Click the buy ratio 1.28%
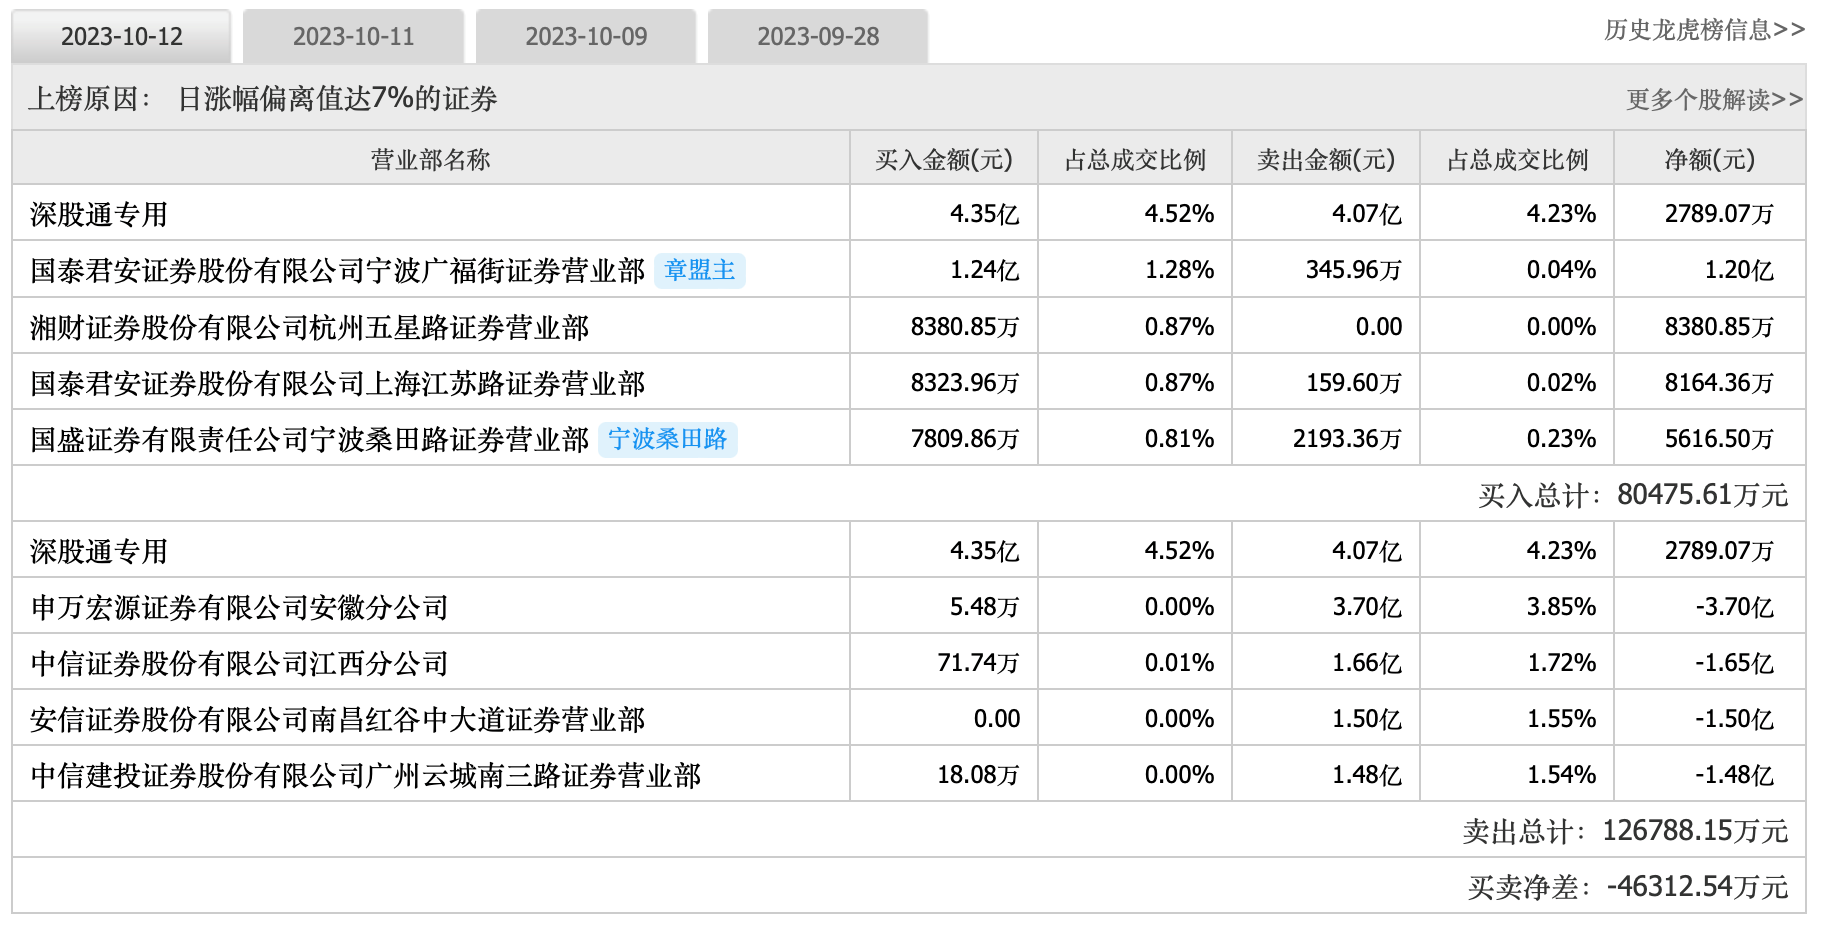This screenshot has width=1831, height=930. coord(1180,270)
